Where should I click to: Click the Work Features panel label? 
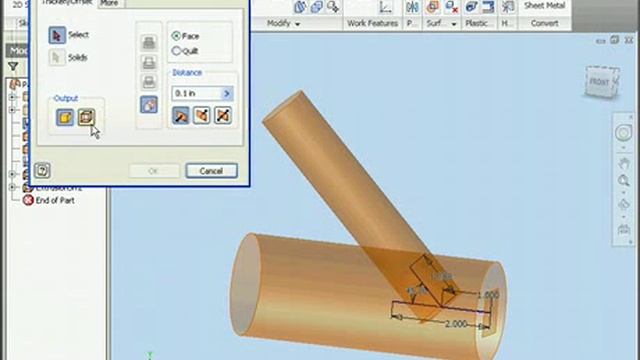(372, 23)
